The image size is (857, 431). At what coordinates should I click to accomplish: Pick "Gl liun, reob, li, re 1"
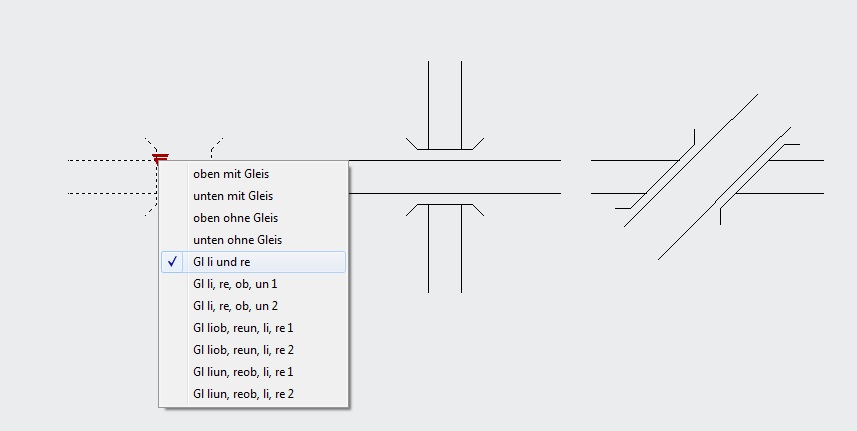254,372
